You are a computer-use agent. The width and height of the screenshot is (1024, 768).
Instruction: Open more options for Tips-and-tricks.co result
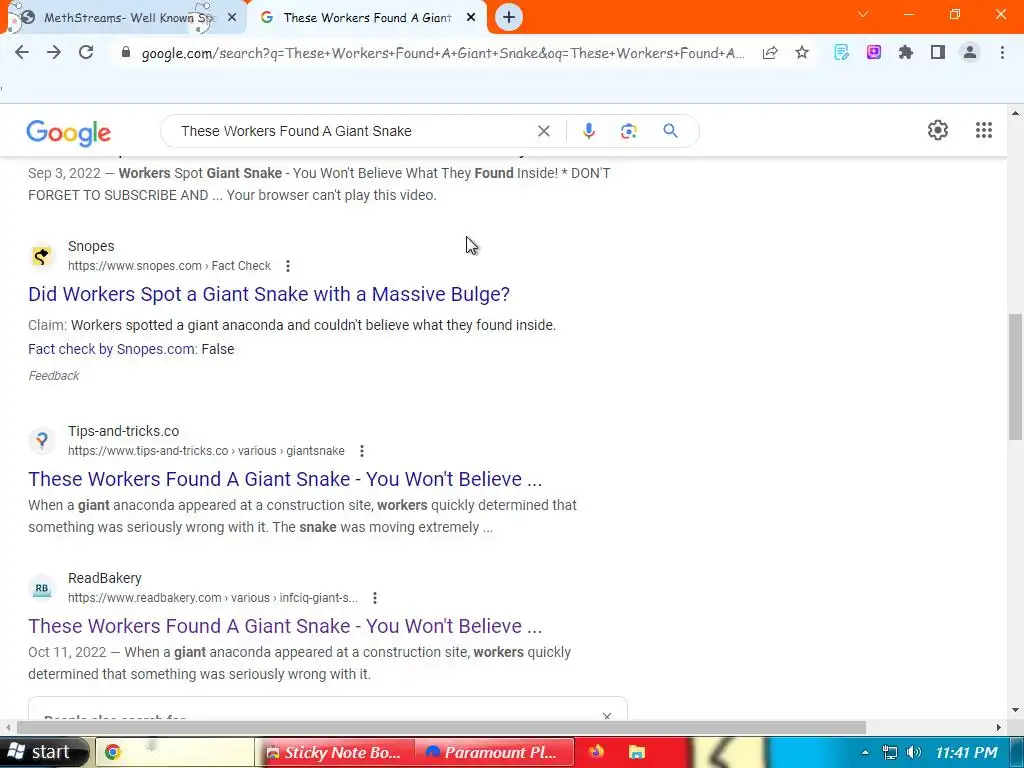click(362, 451)
